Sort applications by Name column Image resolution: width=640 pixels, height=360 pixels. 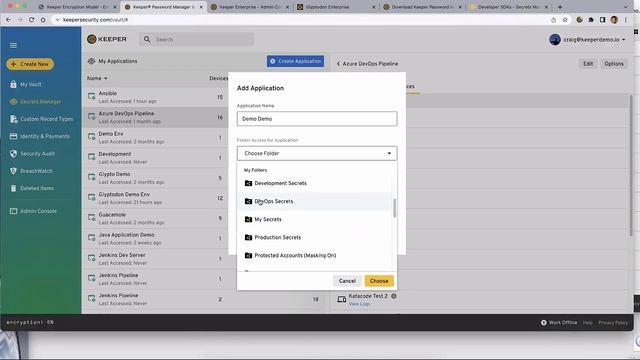(x=97, y=78)
